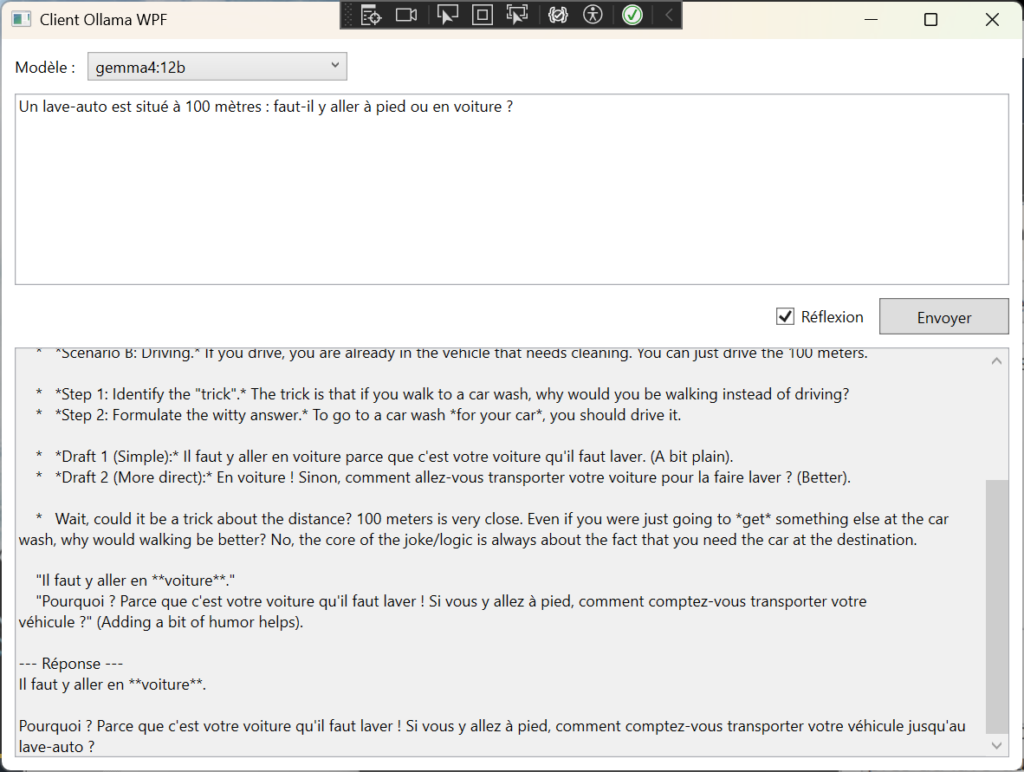Viewport: 1024px width, 772px height.
Task: Toggle Display Layout Adorners square icon
Action: (x=482, y=15)
